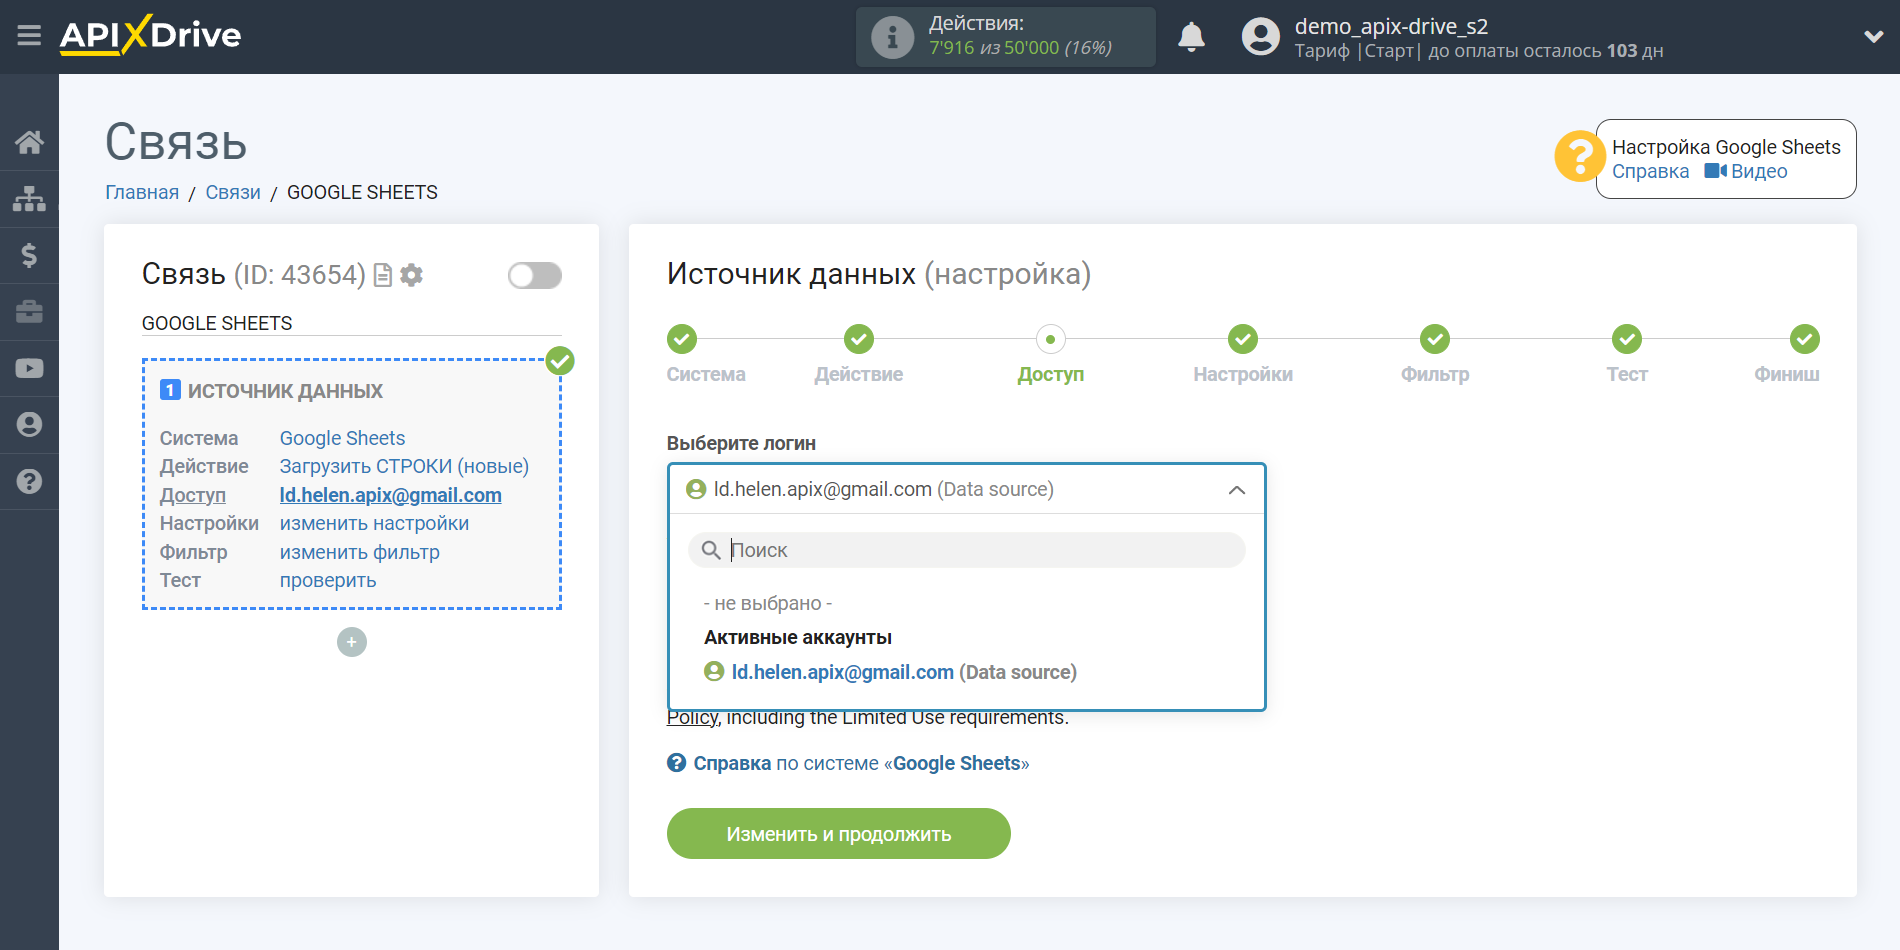Click the yellow help question mark
The height and width of the screenshot is (950, 1900).
coord(1579,157)
